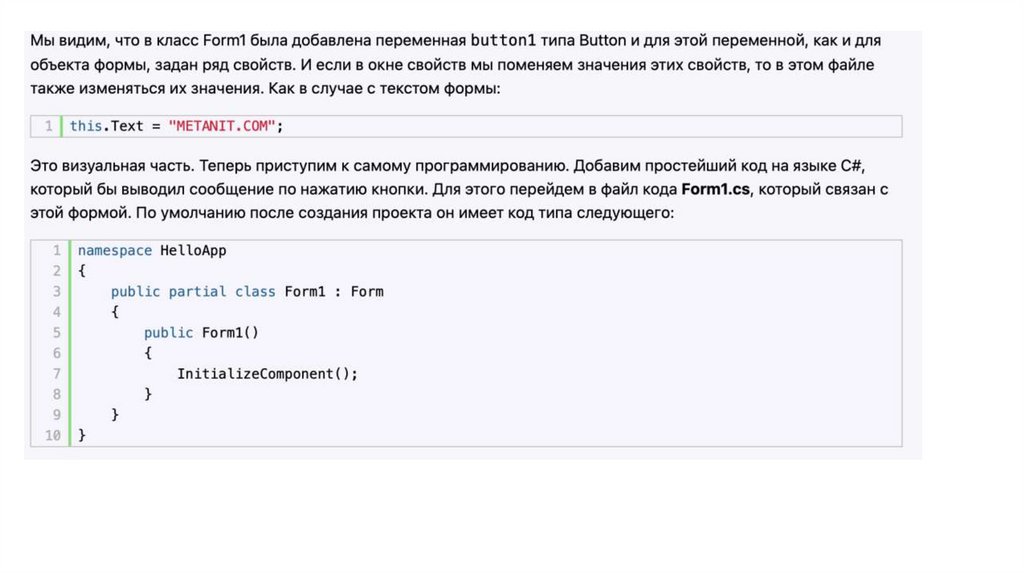
Task: Click the HelloApp namespace name
Action: 193,251
